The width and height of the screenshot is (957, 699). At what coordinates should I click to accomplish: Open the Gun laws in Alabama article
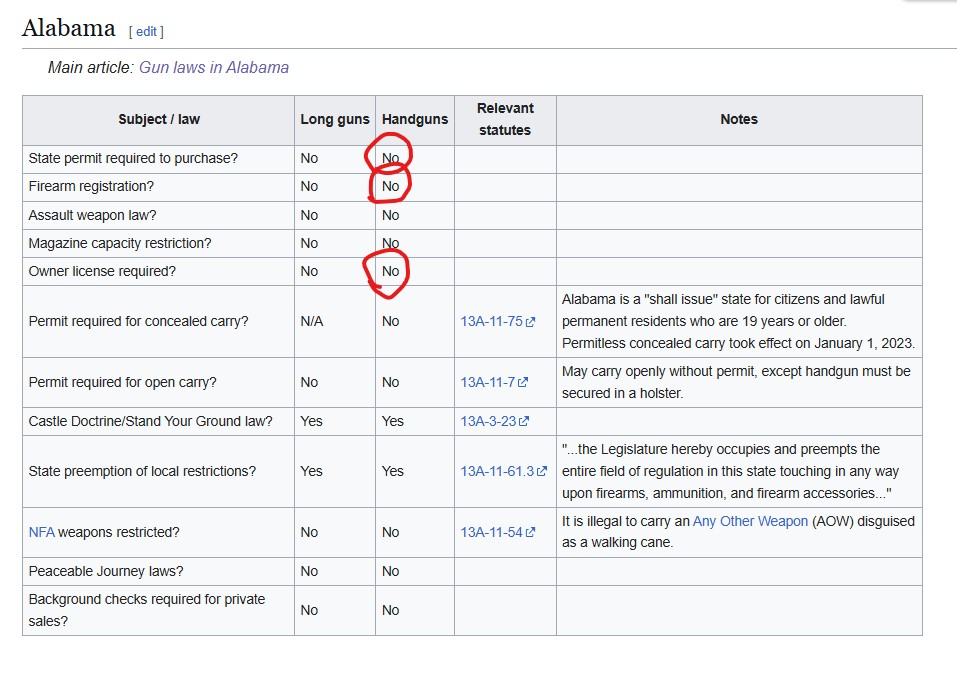click(x=214, y=67)
